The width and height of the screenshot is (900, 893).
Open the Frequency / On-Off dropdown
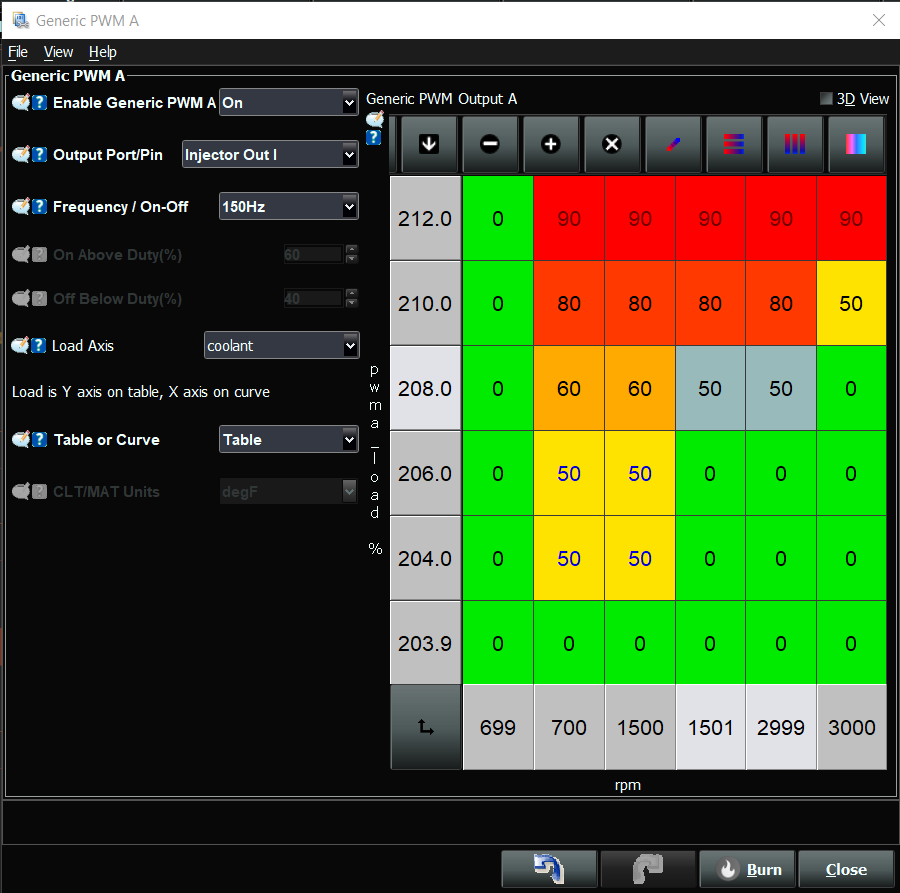(289, 207)
